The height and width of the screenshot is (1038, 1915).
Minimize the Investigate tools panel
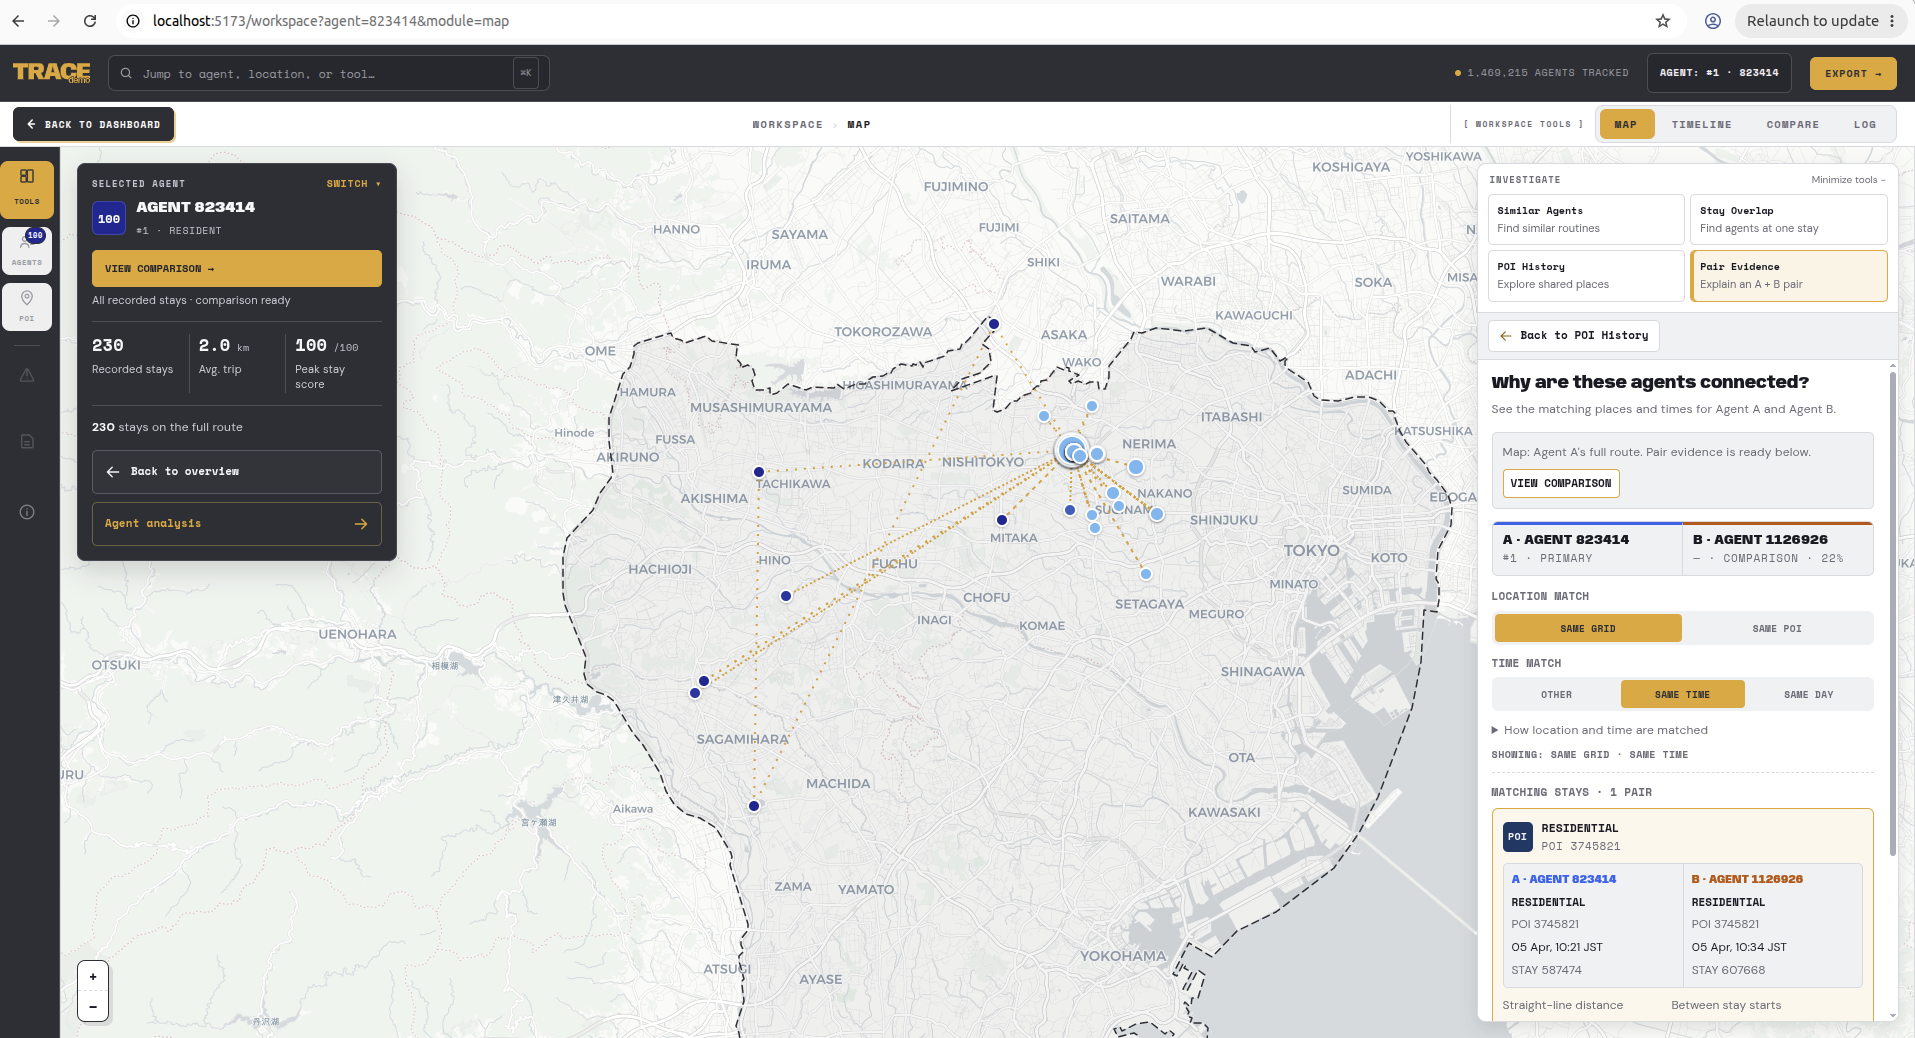click(x=1848, y=180)
